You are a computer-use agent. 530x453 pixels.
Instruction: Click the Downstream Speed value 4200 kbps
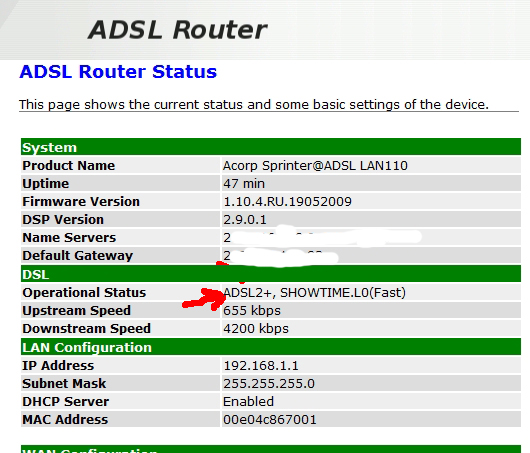pos(256,329)
